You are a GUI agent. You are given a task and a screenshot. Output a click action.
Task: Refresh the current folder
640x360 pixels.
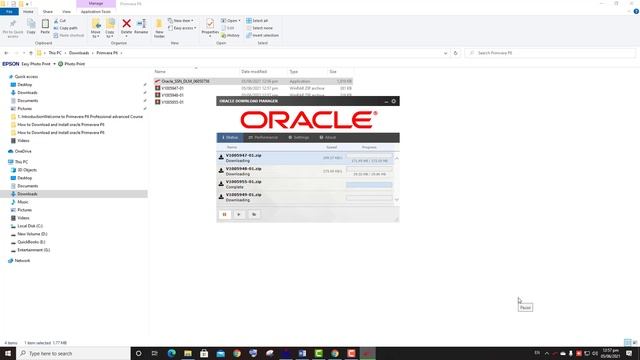pos(456,53)
